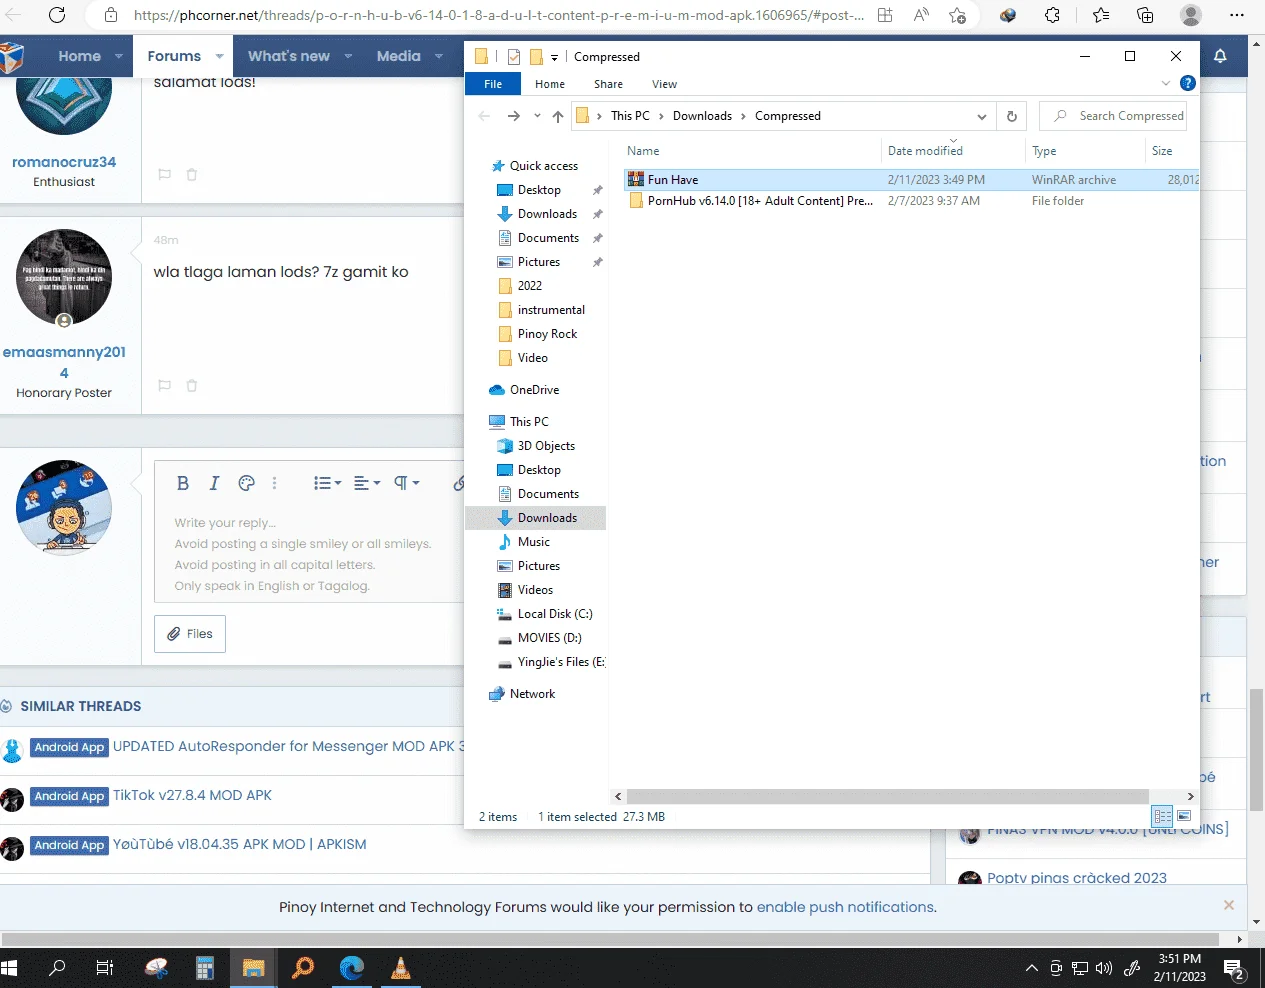Show more editor formatting options

click(274, 483)
